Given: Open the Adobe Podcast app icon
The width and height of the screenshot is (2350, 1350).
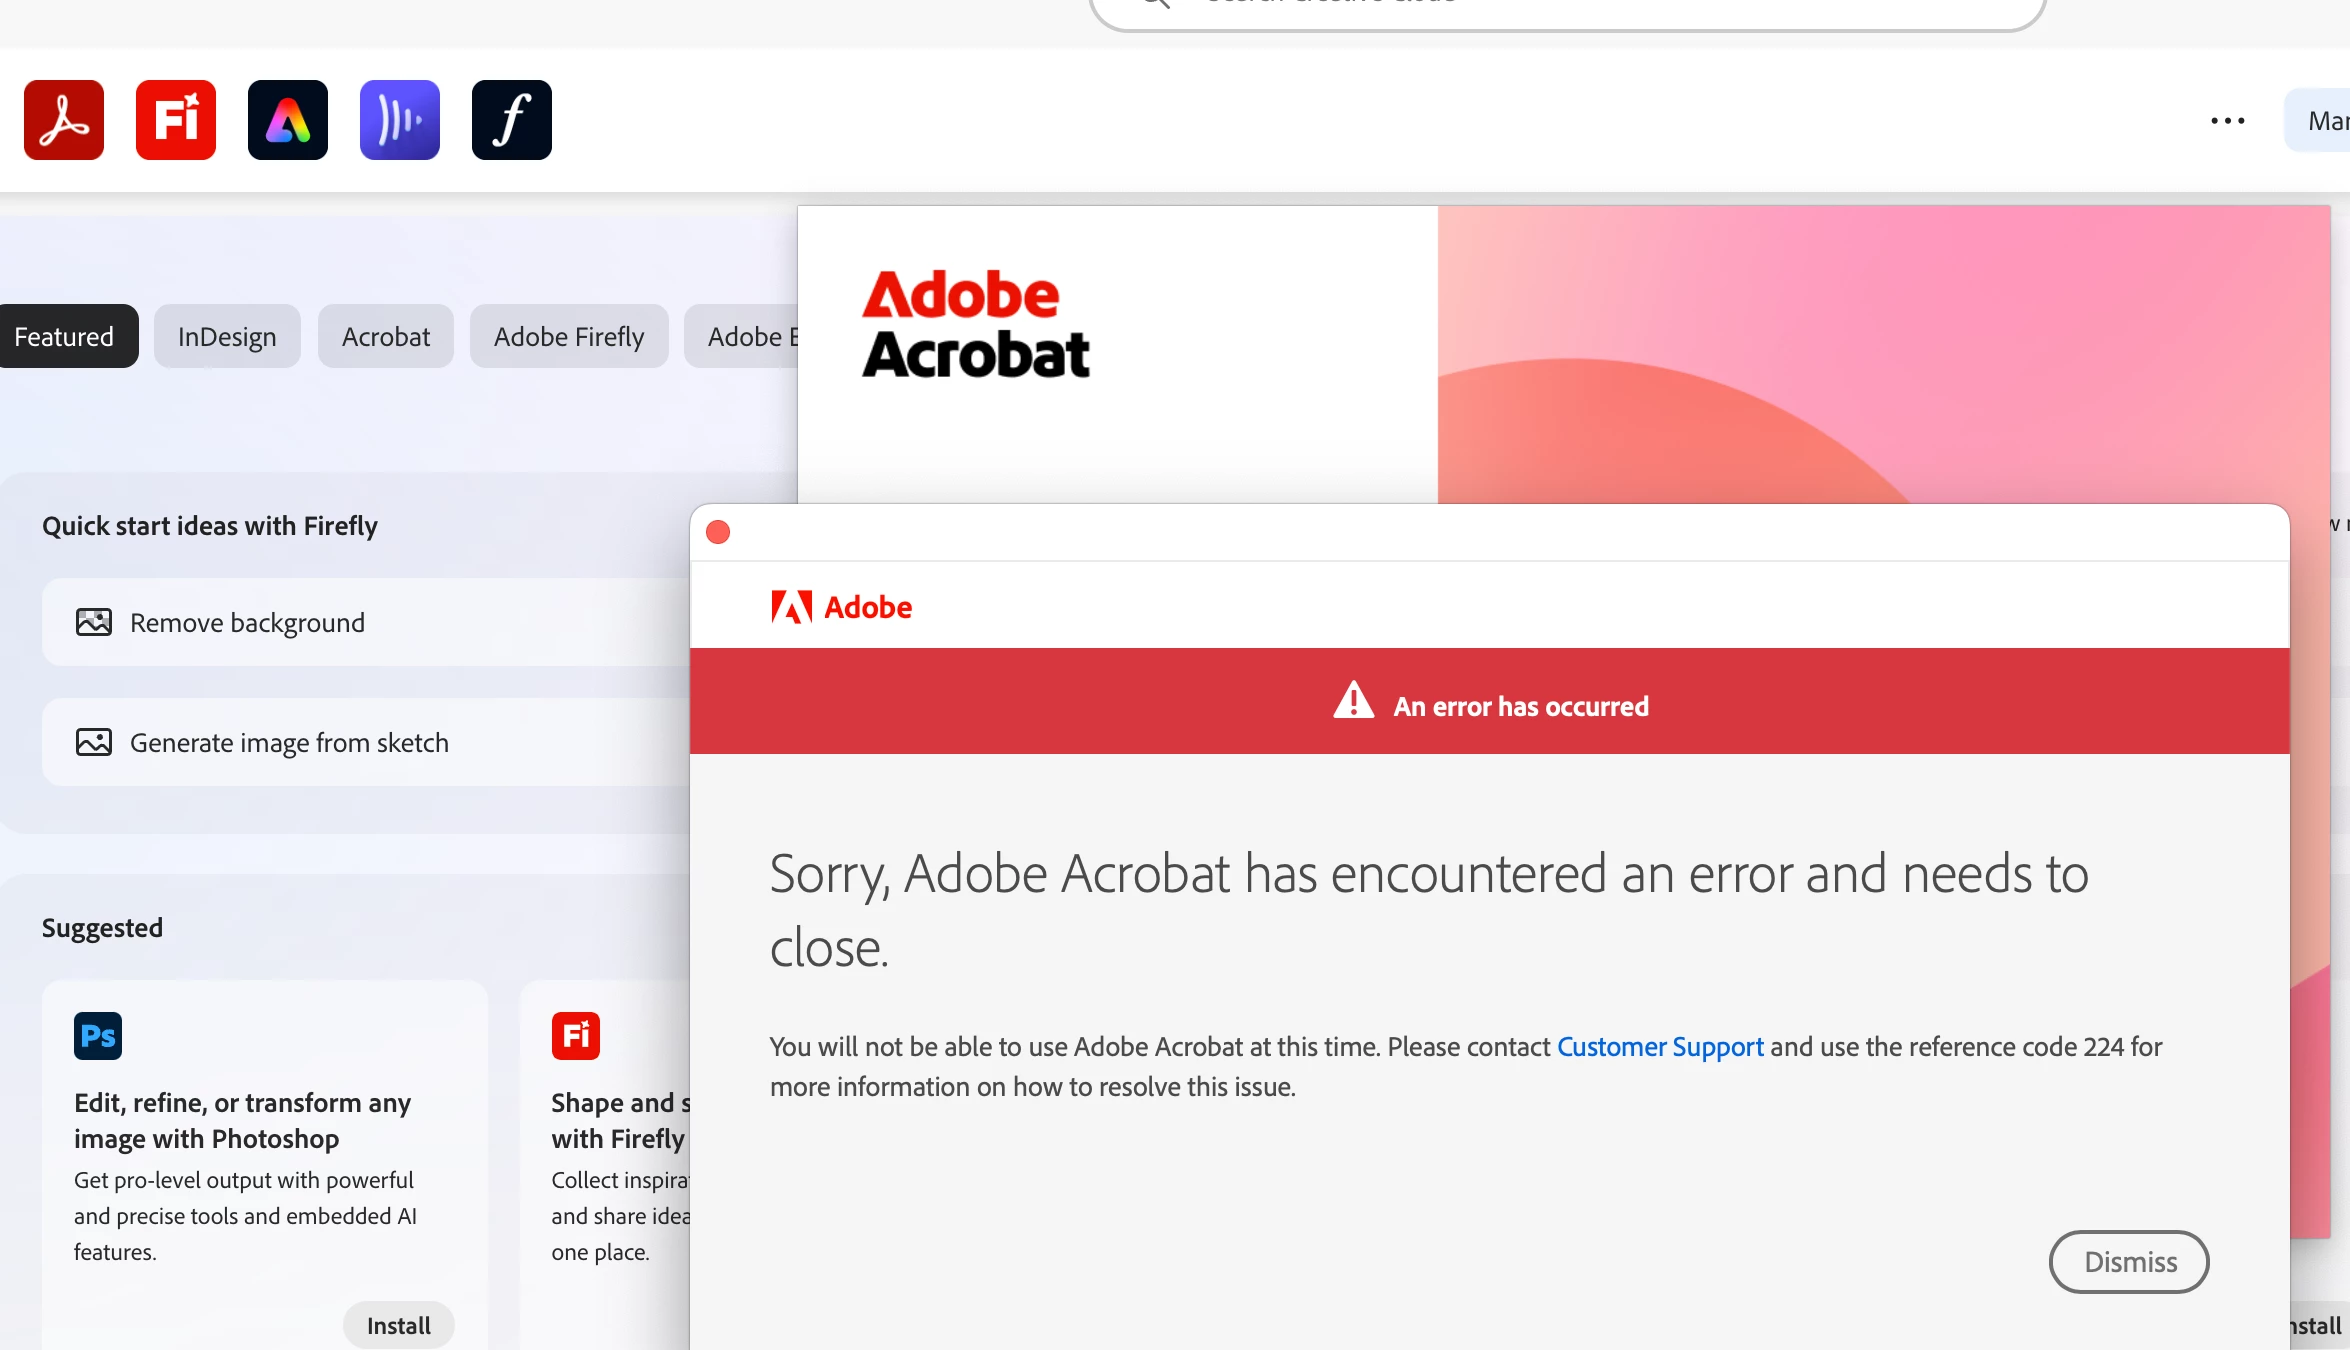Looking at the screenshot, I should 400,120.
